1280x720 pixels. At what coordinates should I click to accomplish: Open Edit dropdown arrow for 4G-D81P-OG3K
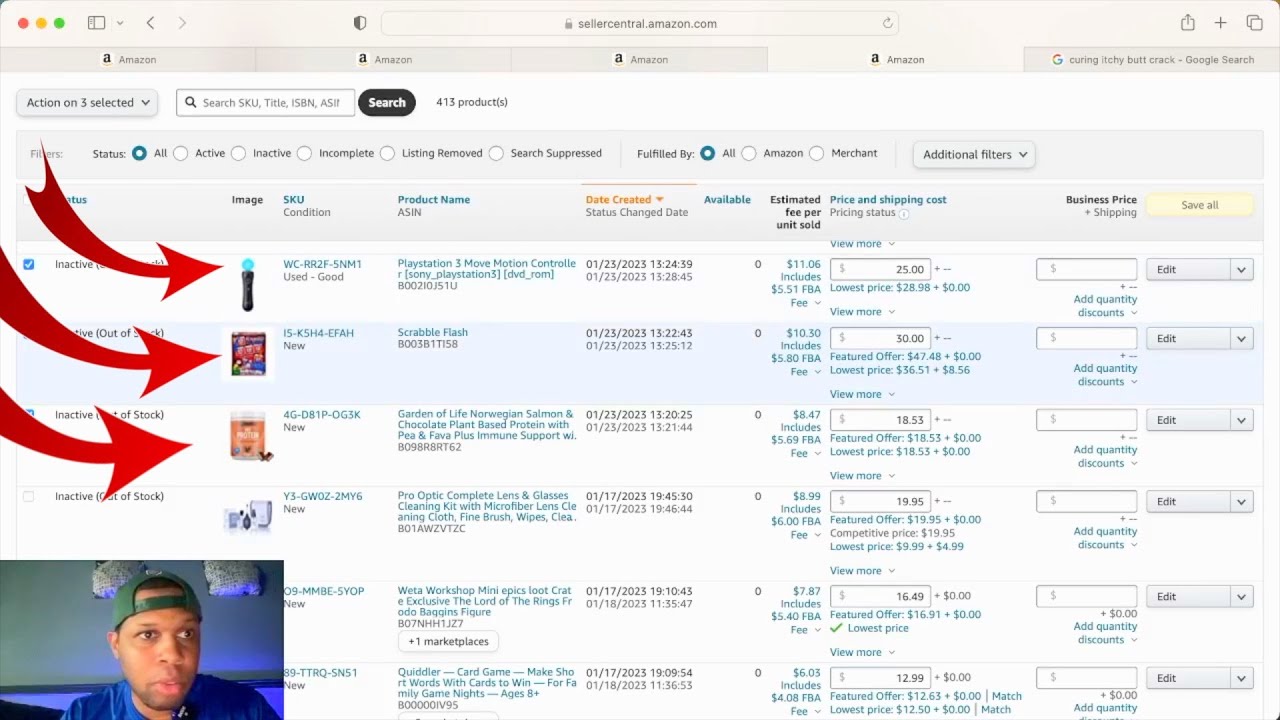tap(1241, 420)
